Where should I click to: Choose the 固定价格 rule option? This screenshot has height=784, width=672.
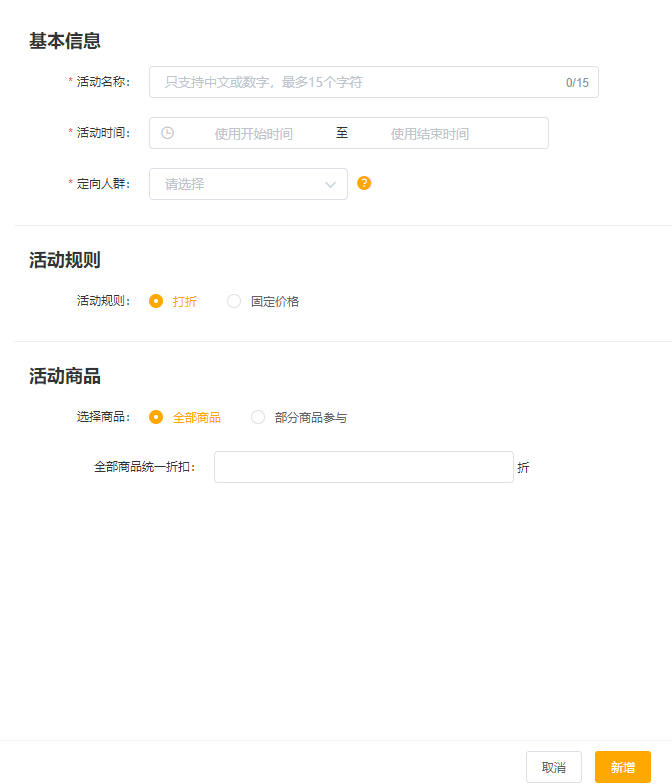pyautogui.click(x=234, y=301)
